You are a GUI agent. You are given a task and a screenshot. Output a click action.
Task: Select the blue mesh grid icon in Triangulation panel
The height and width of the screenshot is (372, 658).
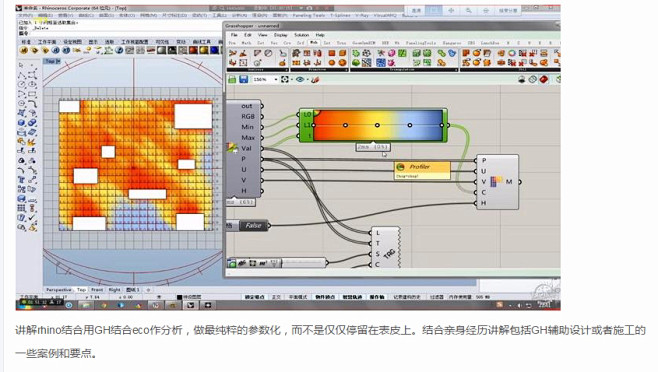pos(381,63)
